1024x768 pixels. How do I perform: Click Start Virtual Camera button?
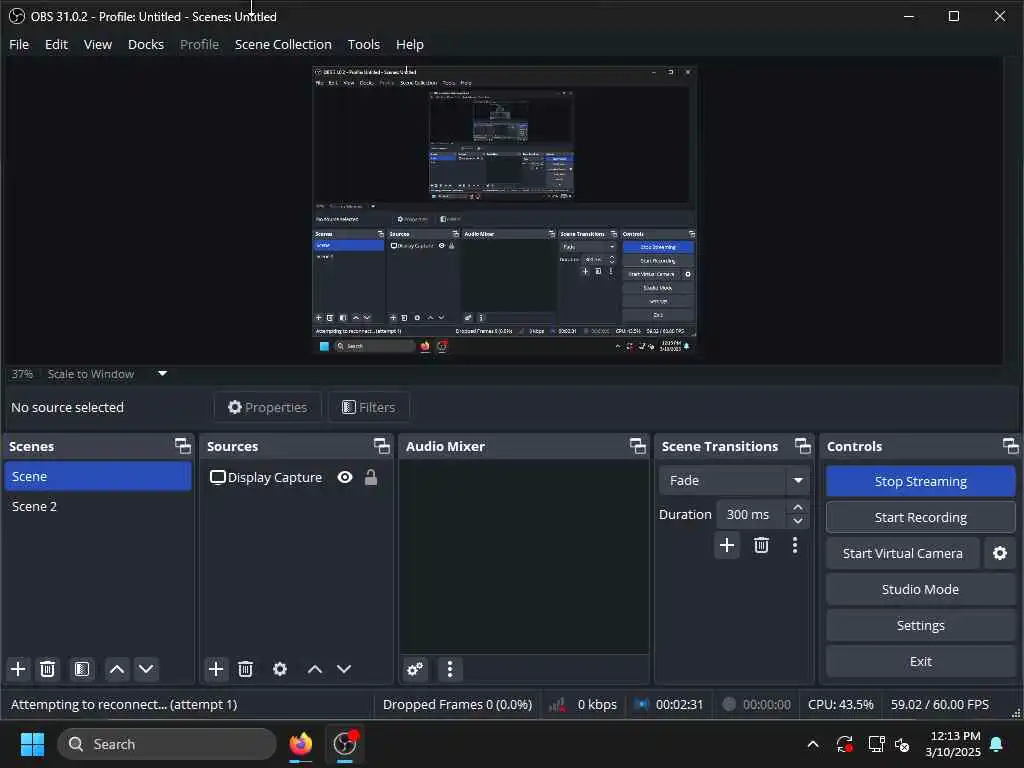pyautogui.click(x=903, y=553)
